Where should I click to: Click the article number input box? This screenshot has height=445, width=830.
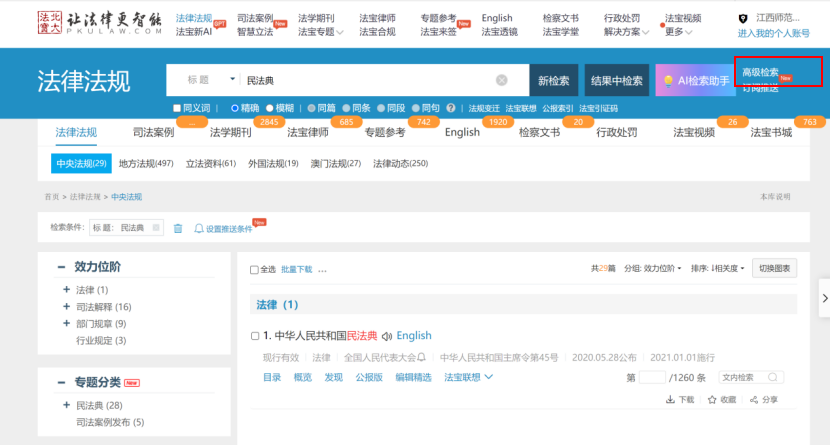(652, 377)
